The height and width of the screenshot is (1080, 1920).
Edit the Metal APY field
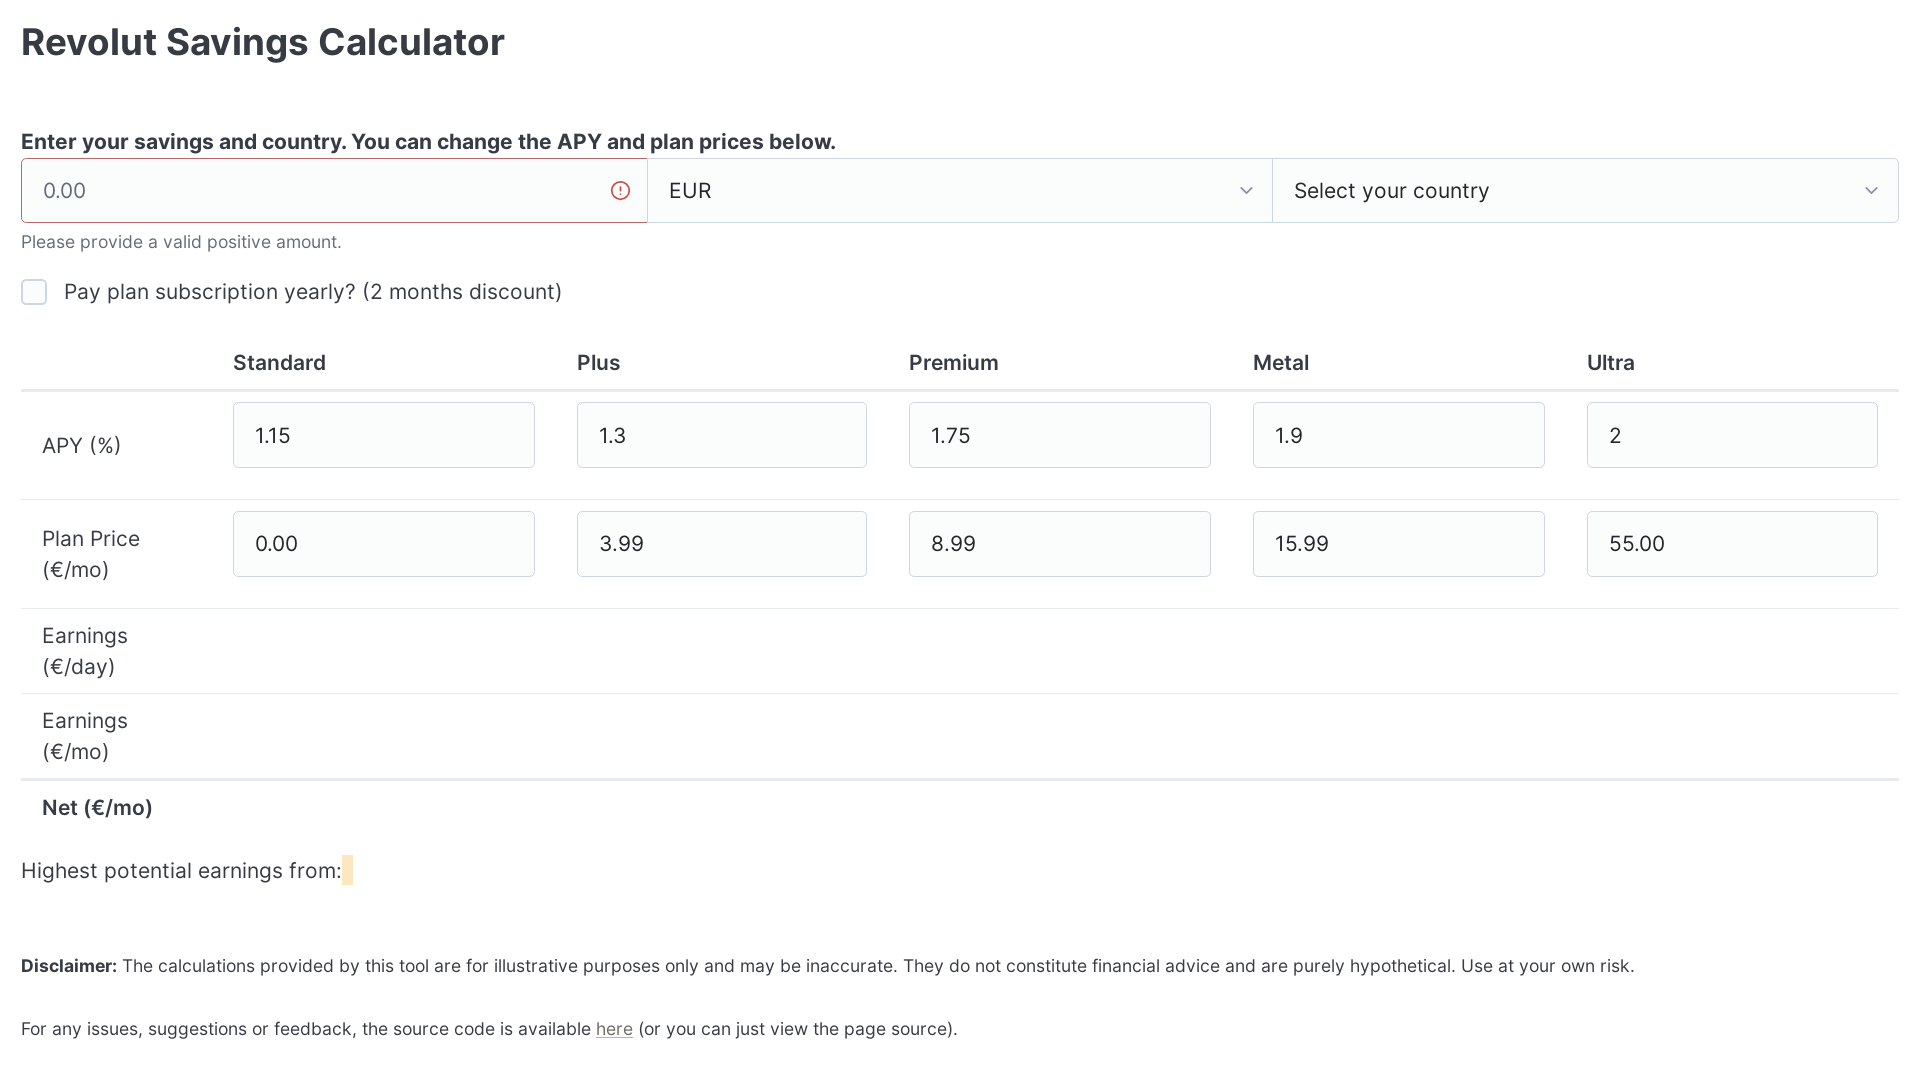(1399, 435)
